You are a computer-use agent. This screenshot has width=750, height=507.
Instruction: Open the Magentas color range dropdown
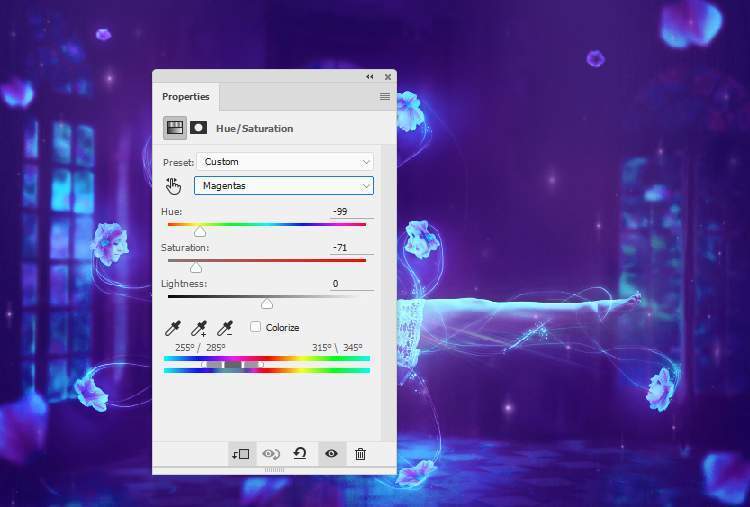coord(284,186)
